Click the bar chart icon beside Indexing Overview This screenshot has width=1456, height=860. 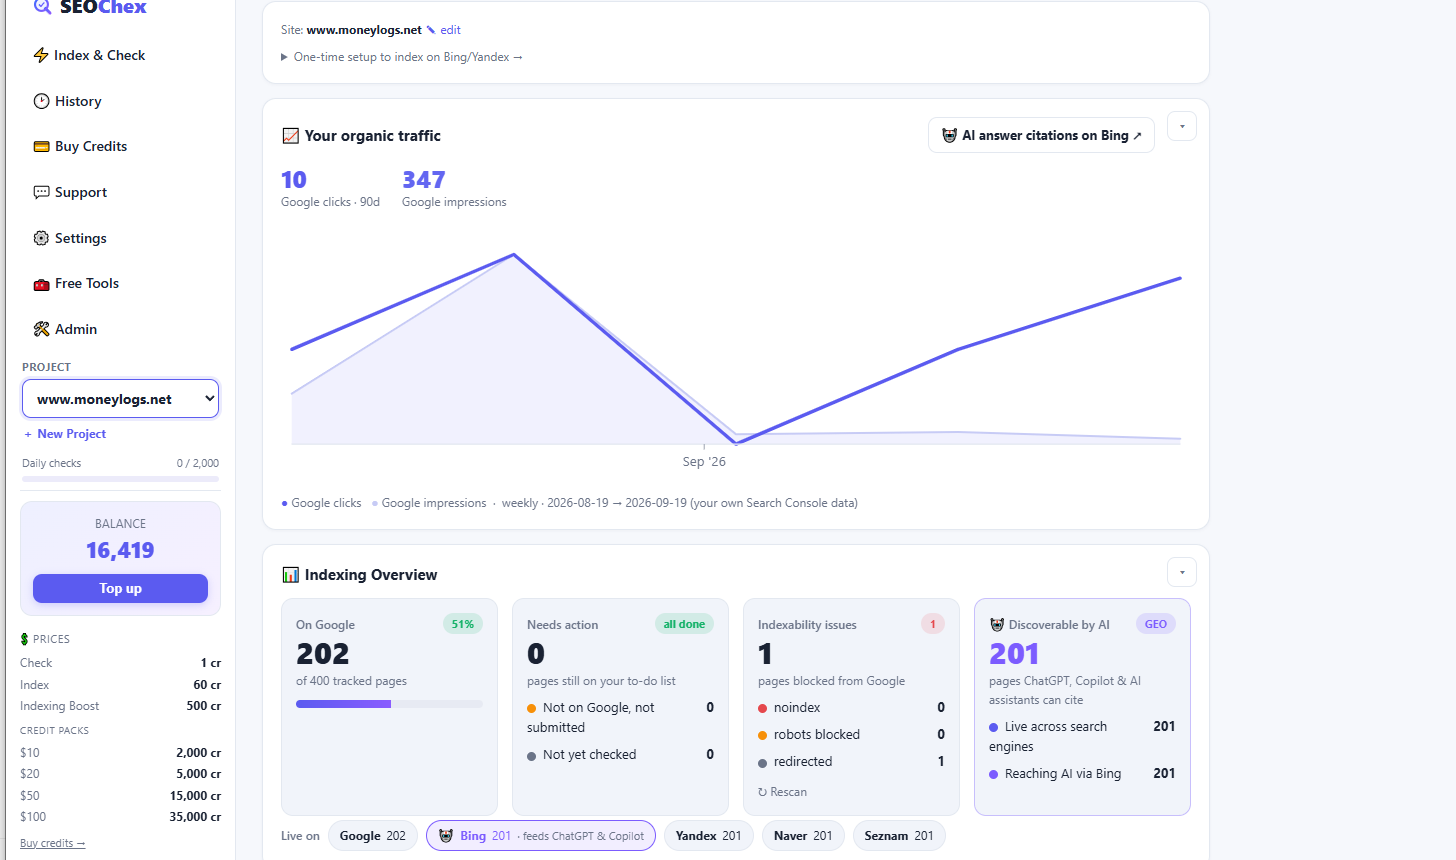[x=291, y=575]
